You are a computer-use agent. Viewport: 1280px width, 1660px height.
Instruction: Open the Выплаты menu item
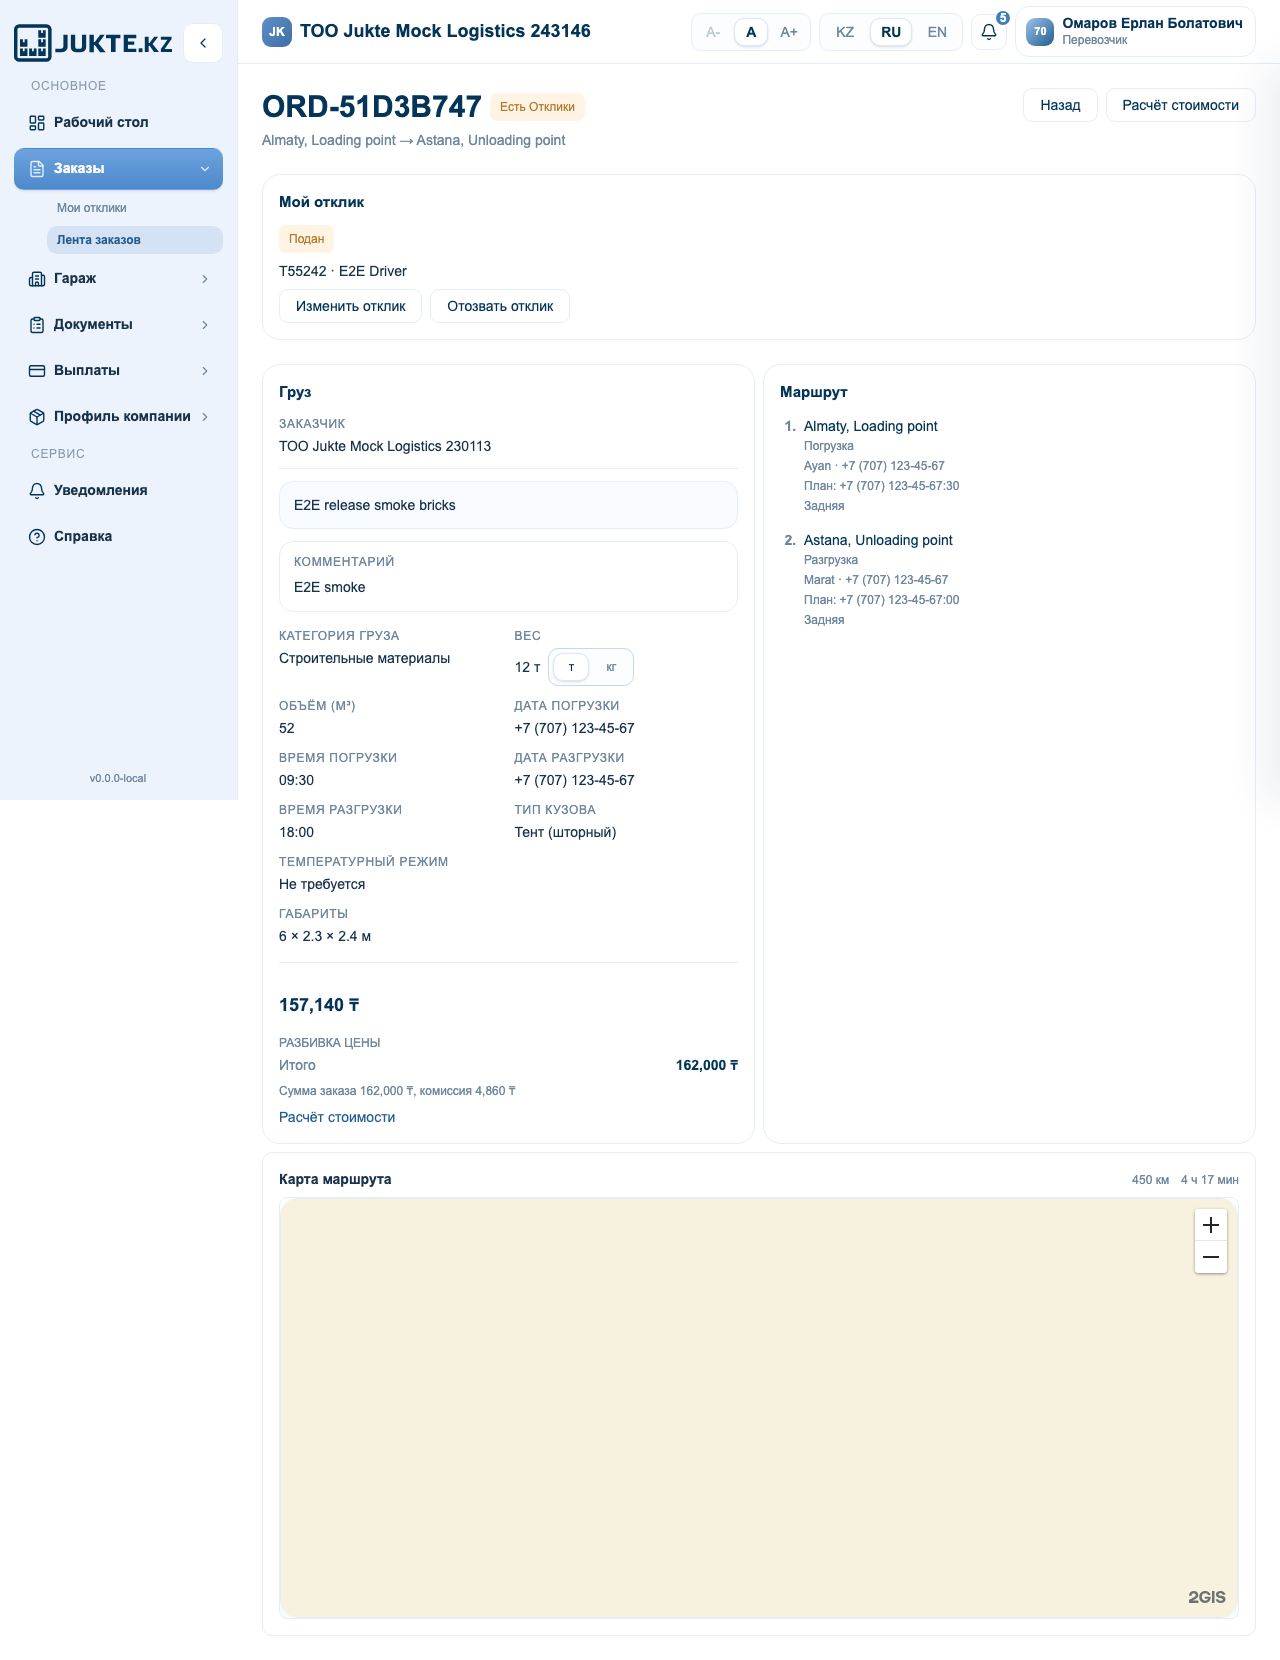click(118, 371)
